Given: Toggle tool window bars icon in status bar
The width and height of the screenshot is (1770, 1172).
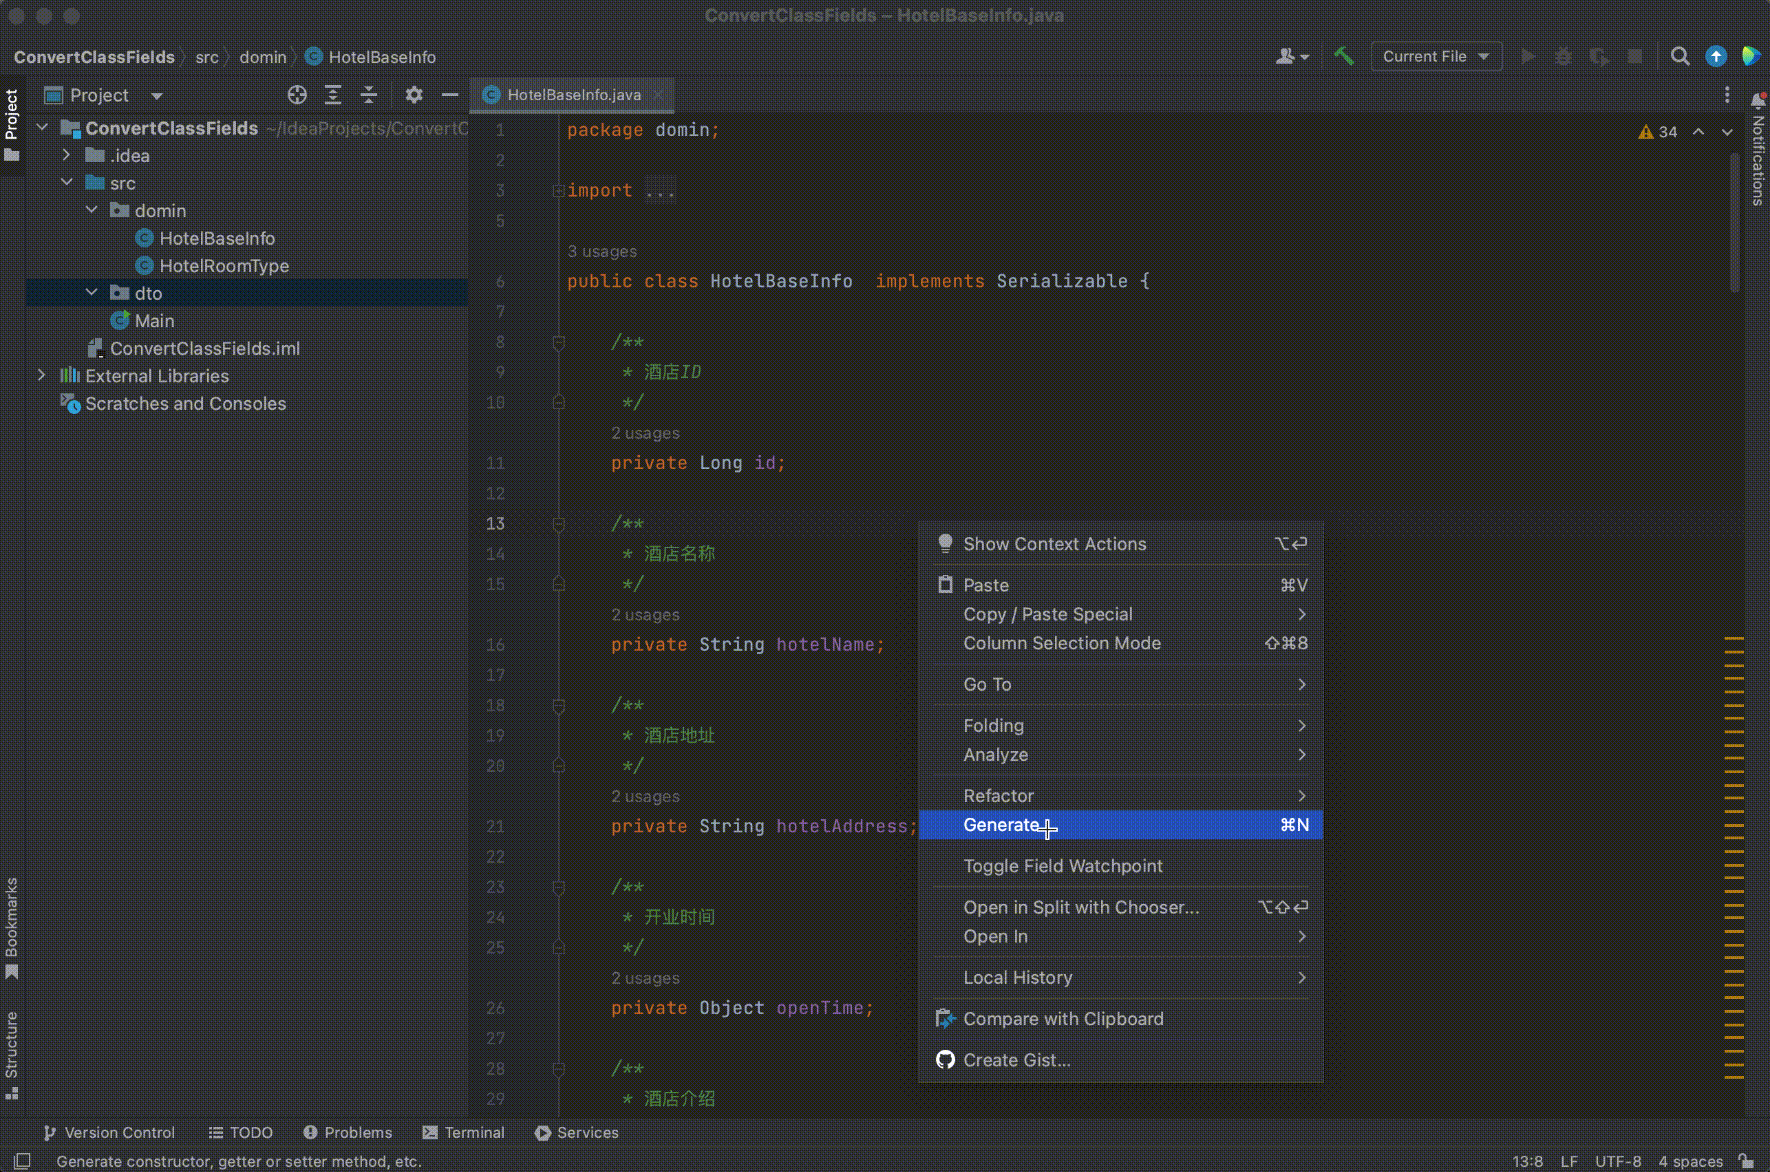Looking at the screenshot, I should (x=21, y=1161).
